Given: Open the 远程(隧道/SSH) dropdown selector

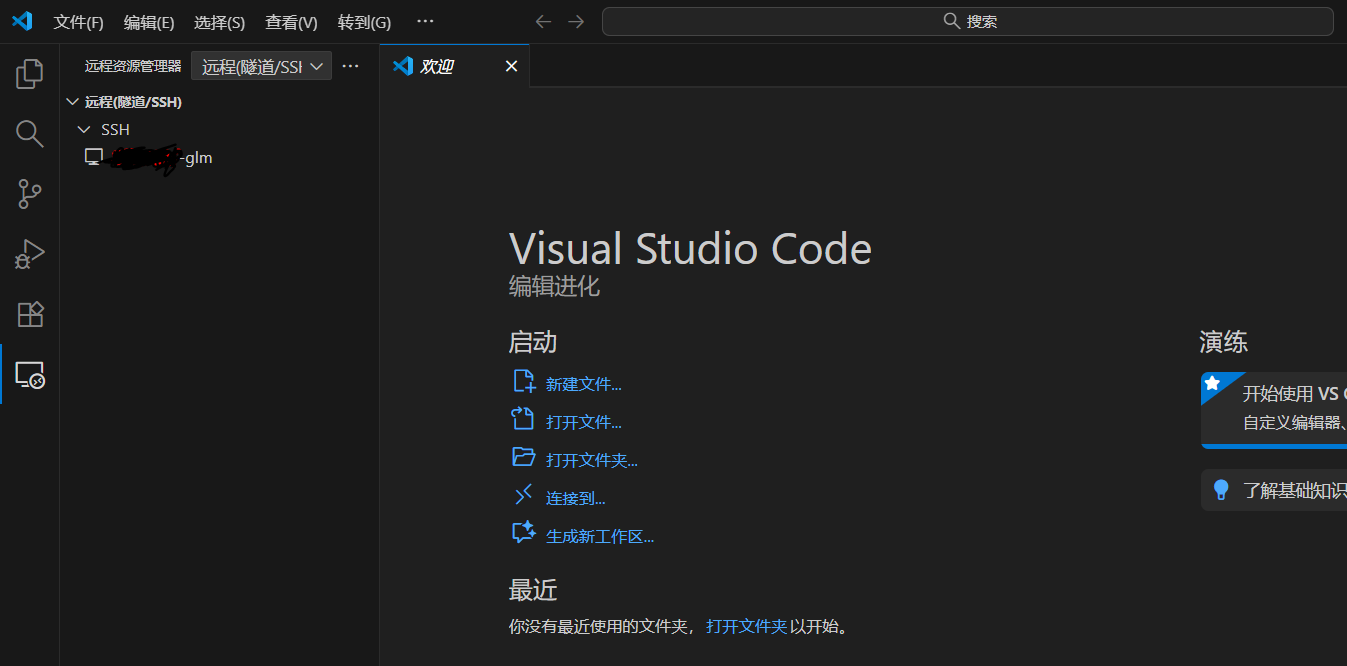Looking at the screenshot, I should point(261,65).
